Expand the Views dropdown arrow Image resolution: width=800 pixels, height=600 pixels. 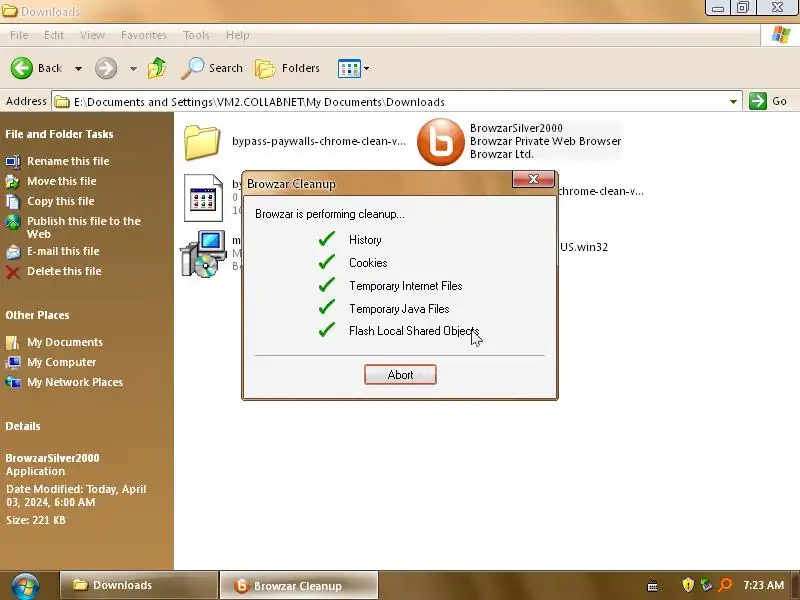coord(366,68)
